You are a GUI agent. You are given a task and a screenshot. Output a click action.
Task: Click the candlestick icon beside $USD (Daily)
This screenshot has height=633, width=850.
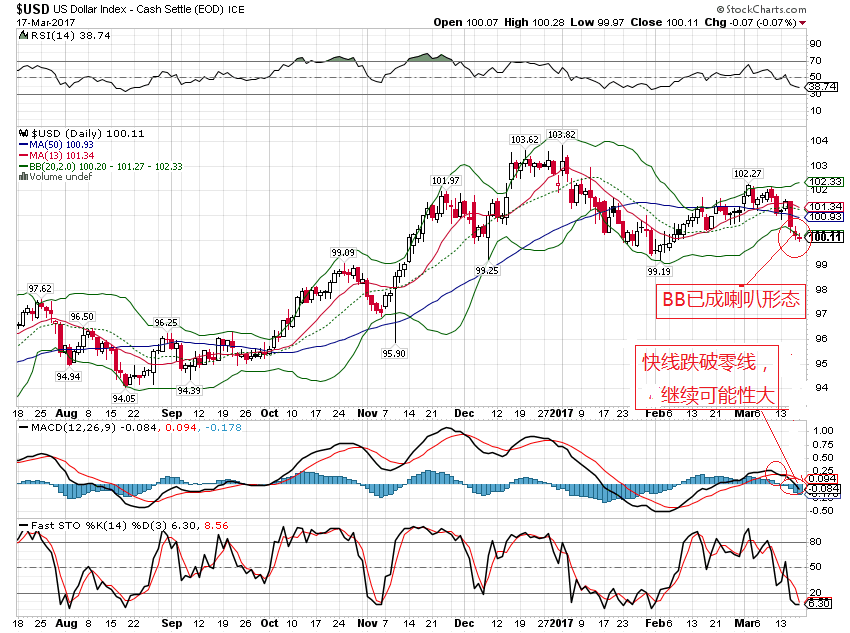click(x=23, y=133)
